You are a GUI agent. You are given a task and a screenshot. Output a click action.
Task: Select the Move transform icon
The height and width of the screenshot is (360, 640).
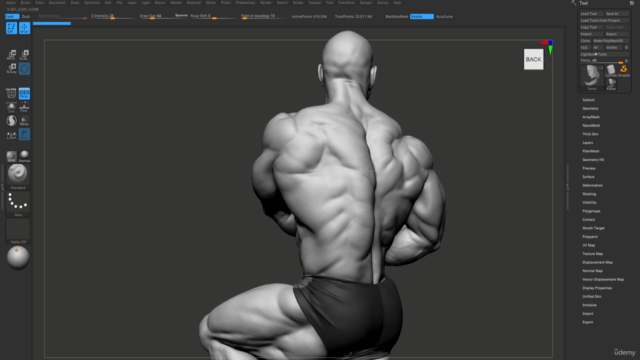coord(11,55)
